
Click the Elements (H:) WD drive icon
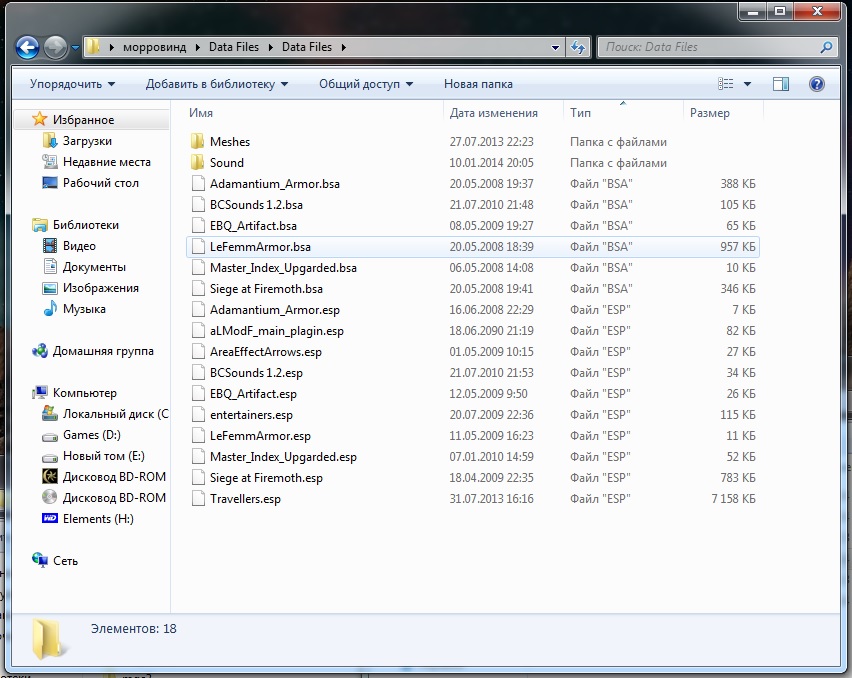point(49,518)
